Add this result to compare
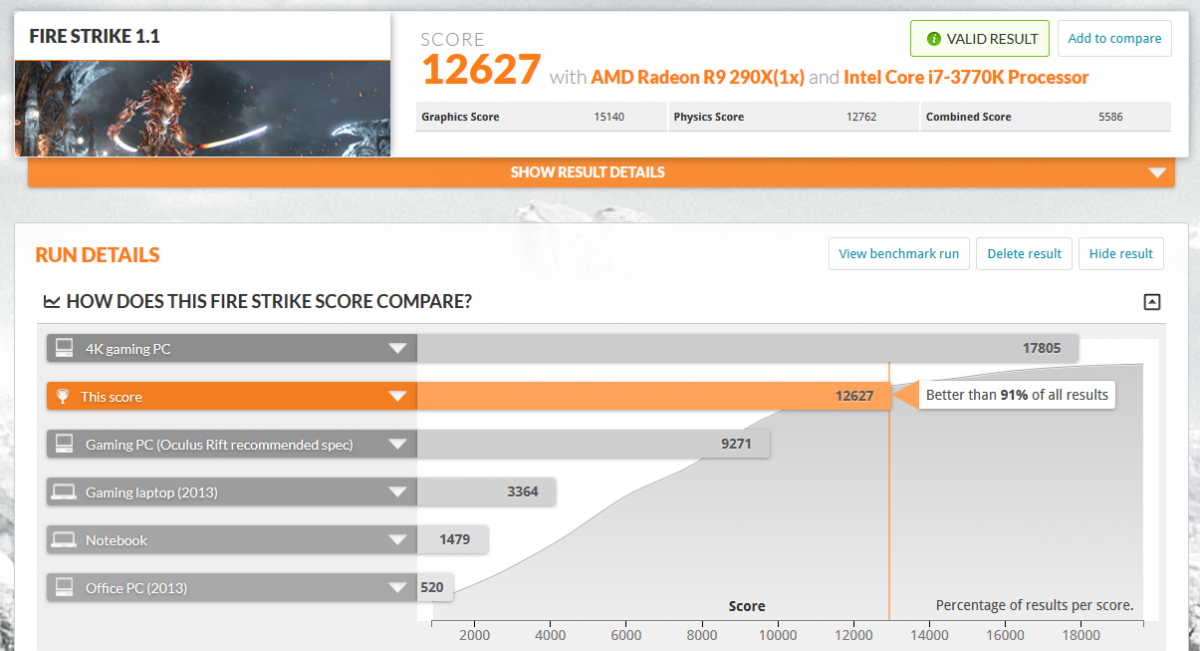The image size is (1200, 651). (x=1114, y=39)
